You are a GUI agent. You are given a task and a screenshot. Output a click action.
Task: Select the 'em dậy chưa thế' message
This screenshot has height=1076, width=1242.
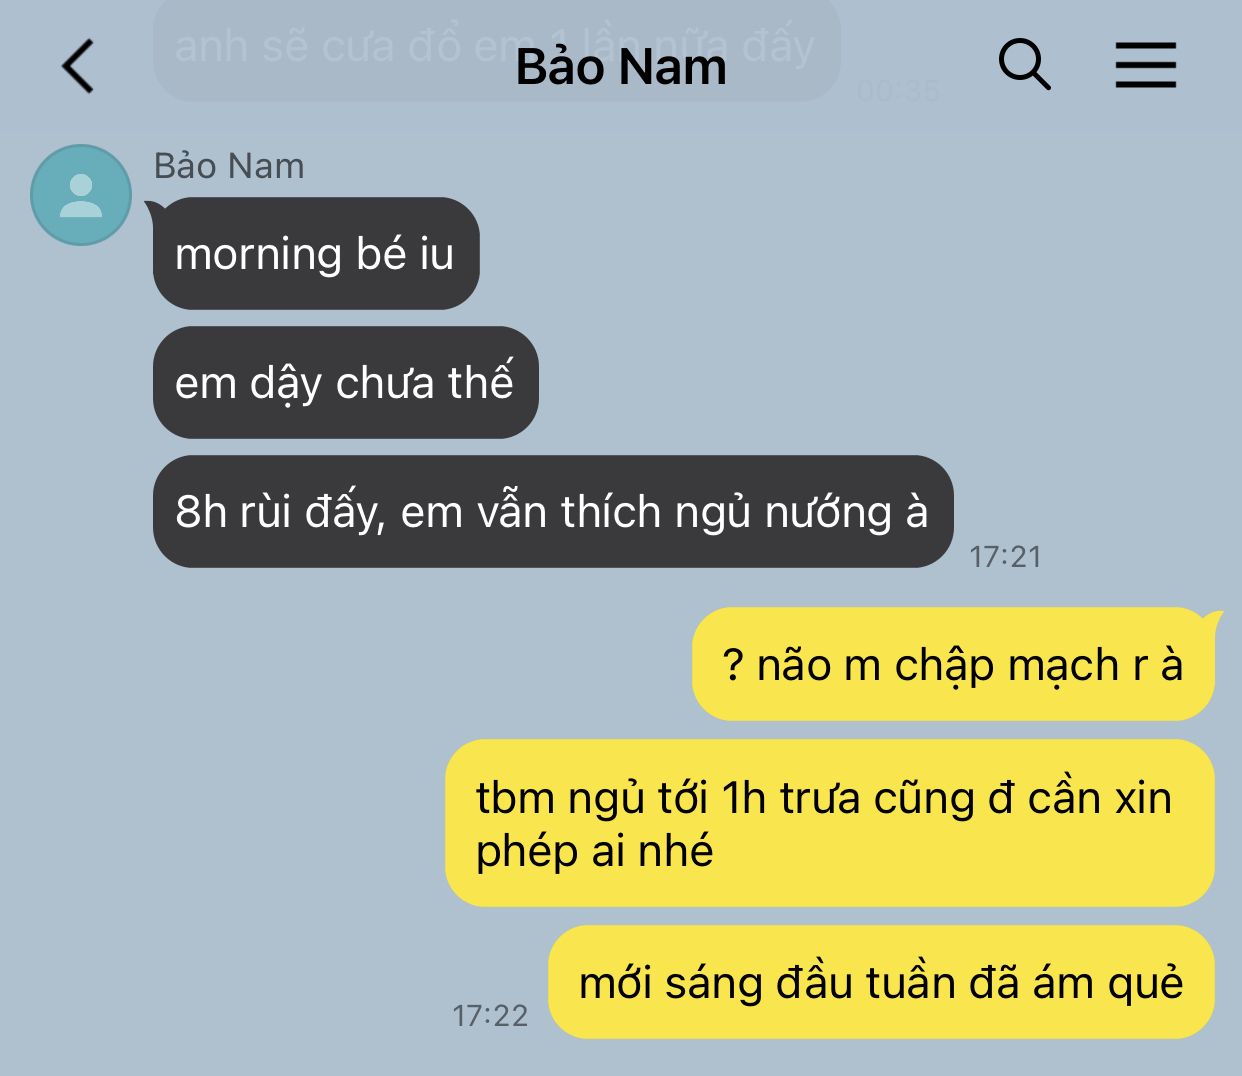[x=346, y=382]
